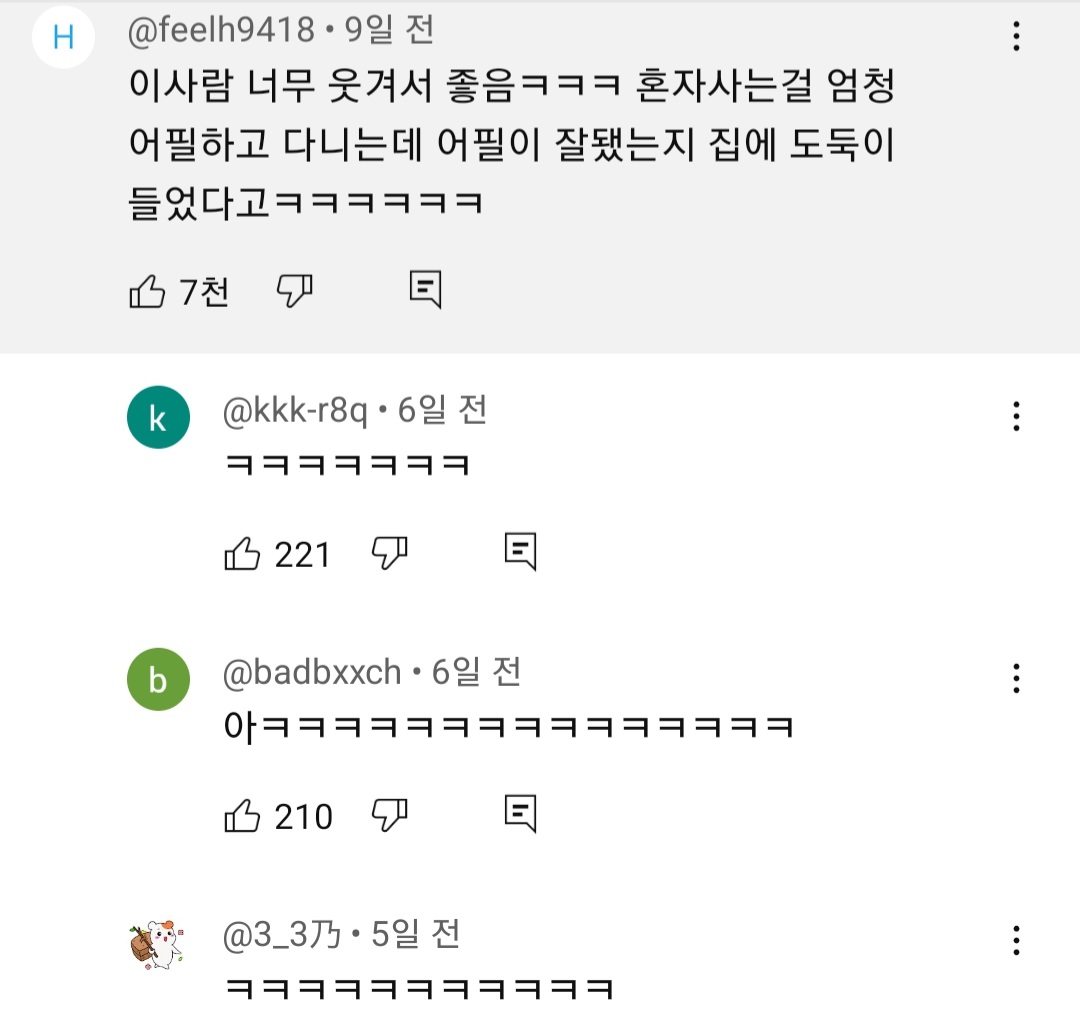The image size is (1080, 1029).
Task: Reply to the @kkk-r8q comment
Action: (520, 551)
